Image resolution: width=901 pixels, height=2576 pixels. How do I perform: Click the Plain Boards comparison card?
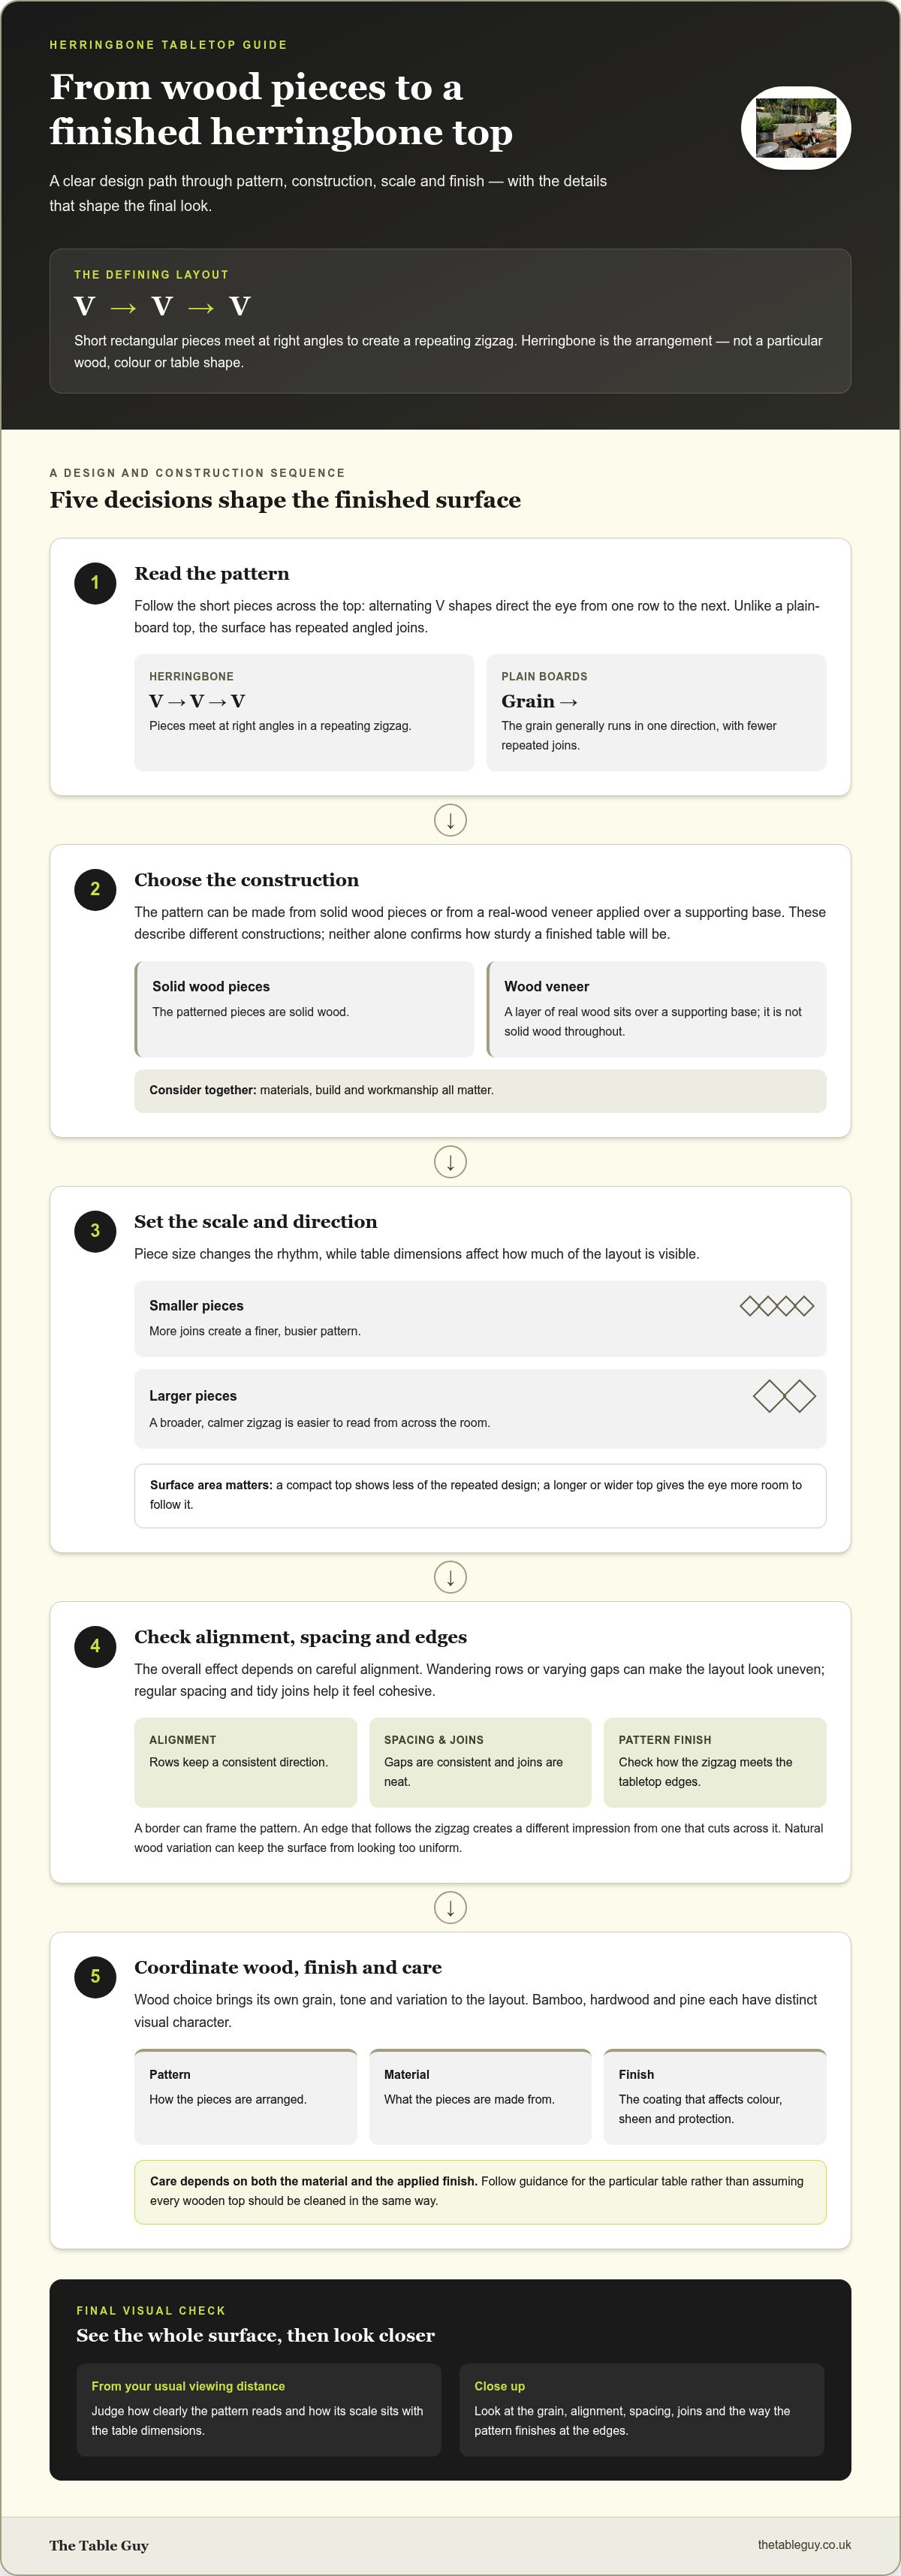click(656, 712)
